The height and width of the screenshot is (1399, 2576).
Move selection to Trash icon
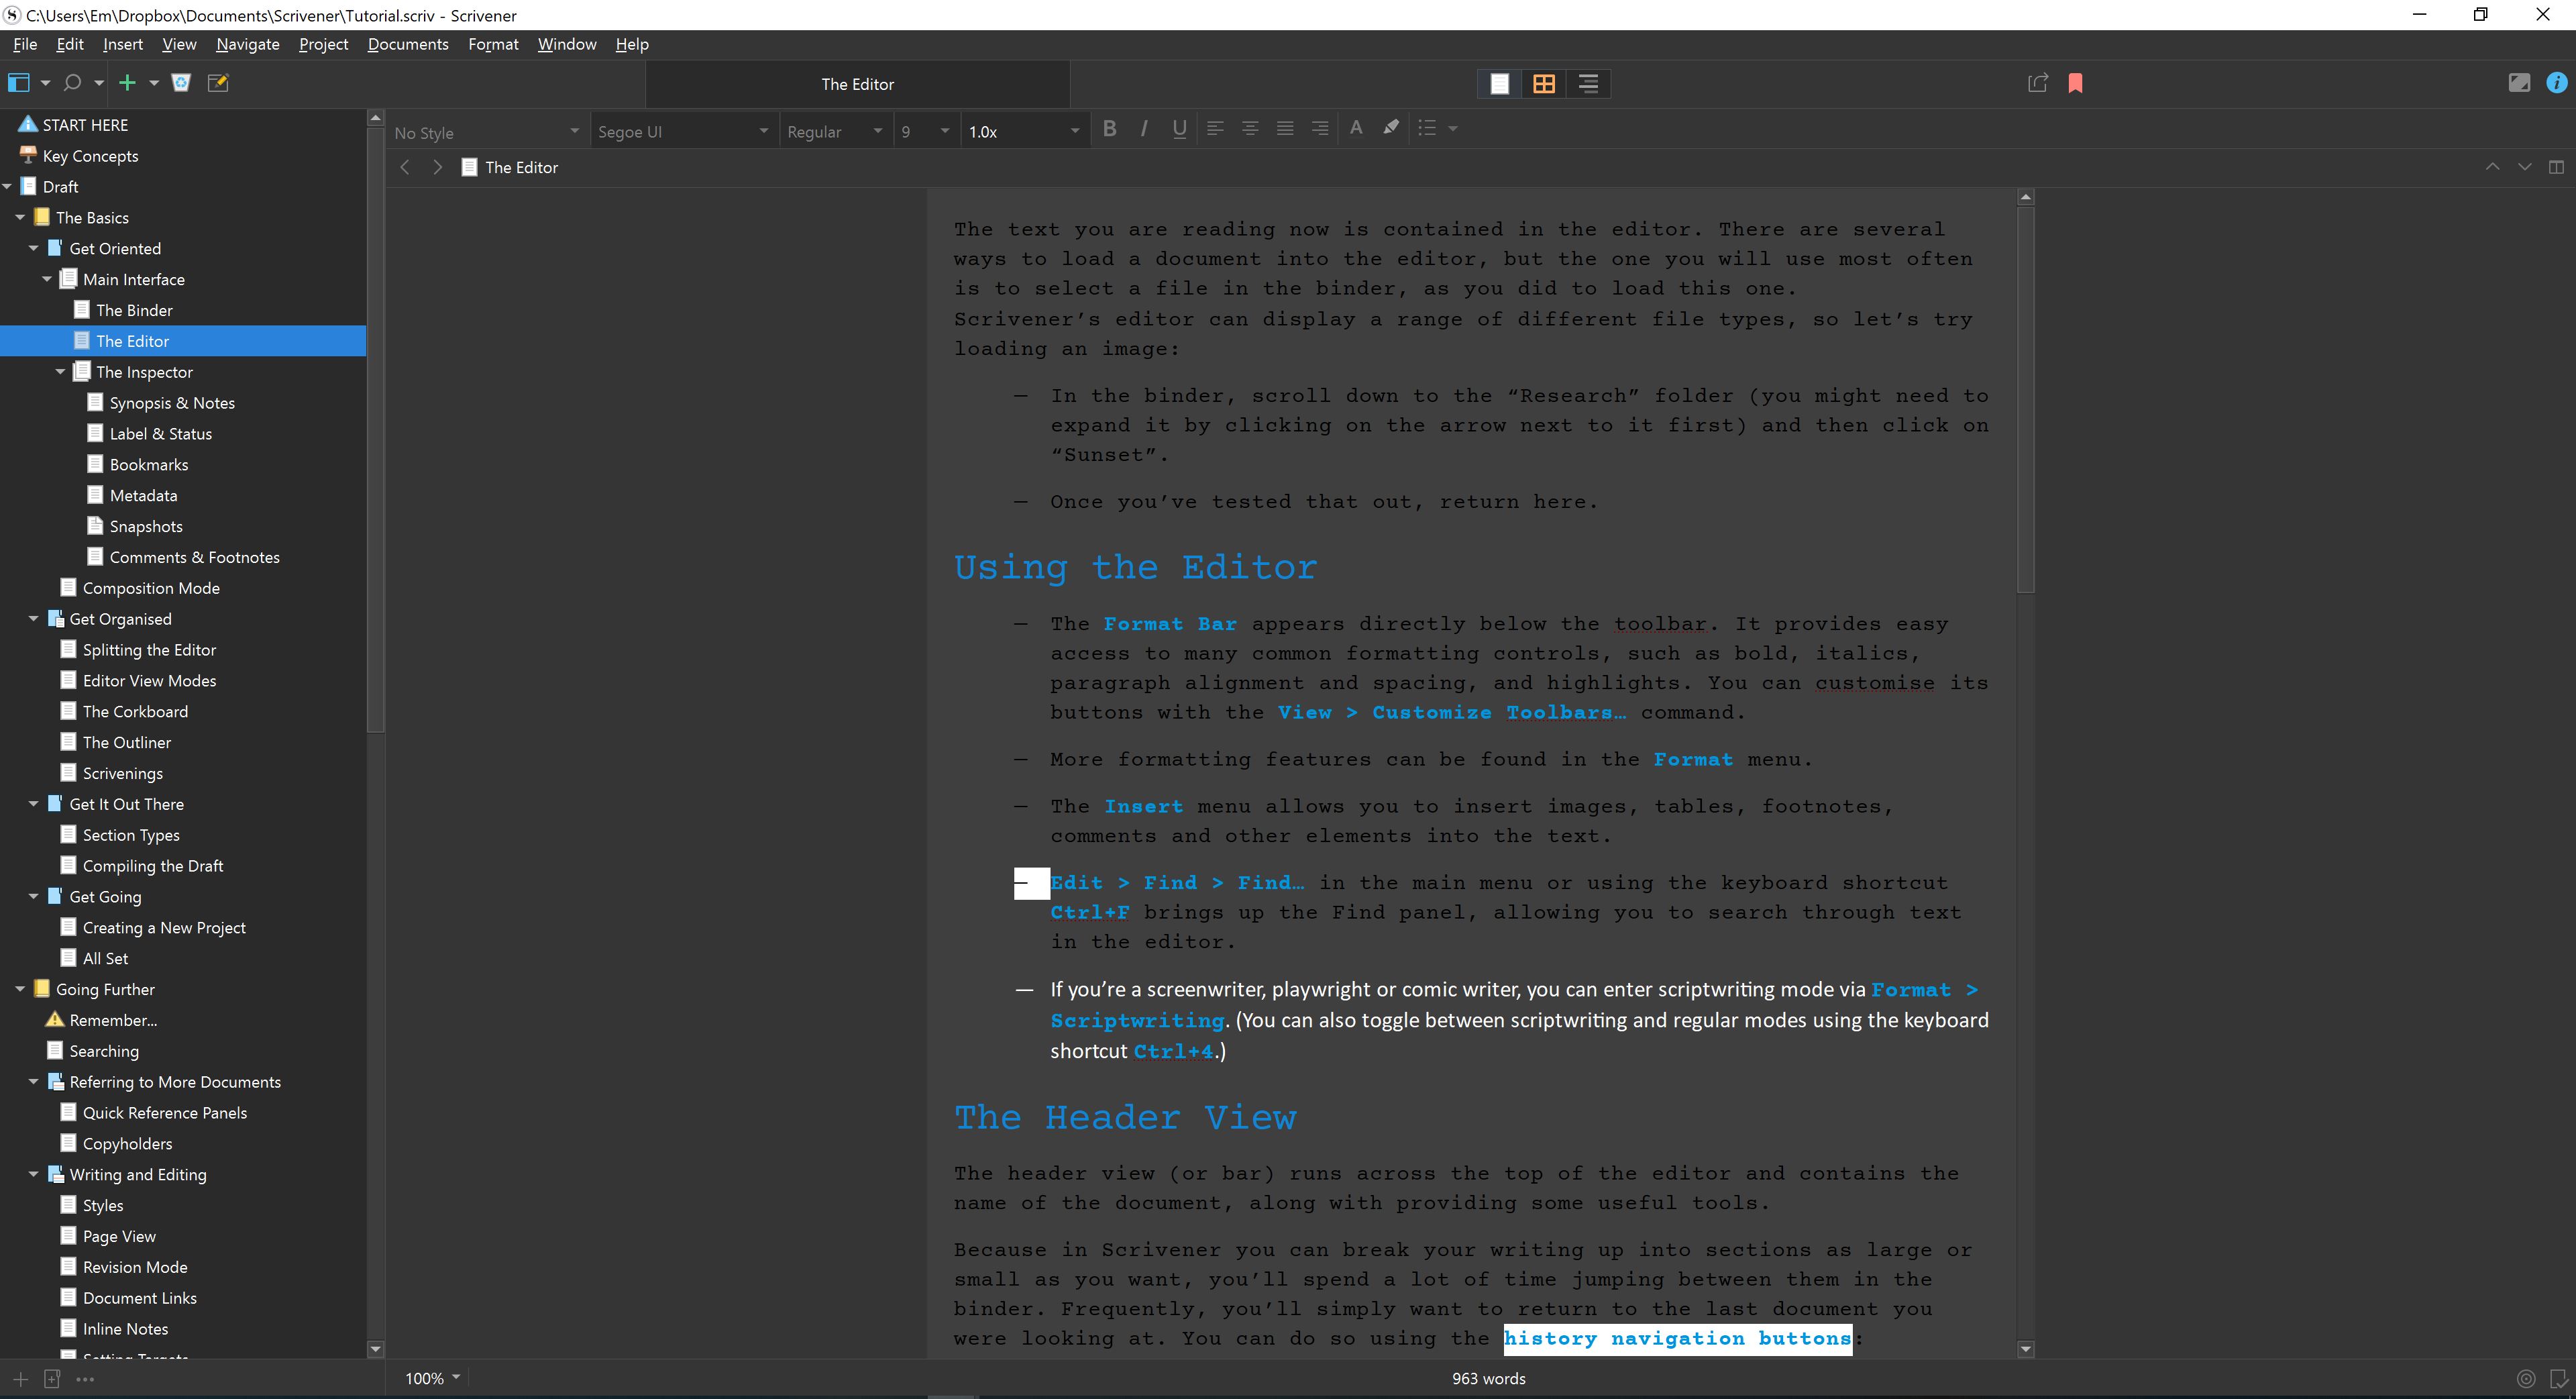181,83
